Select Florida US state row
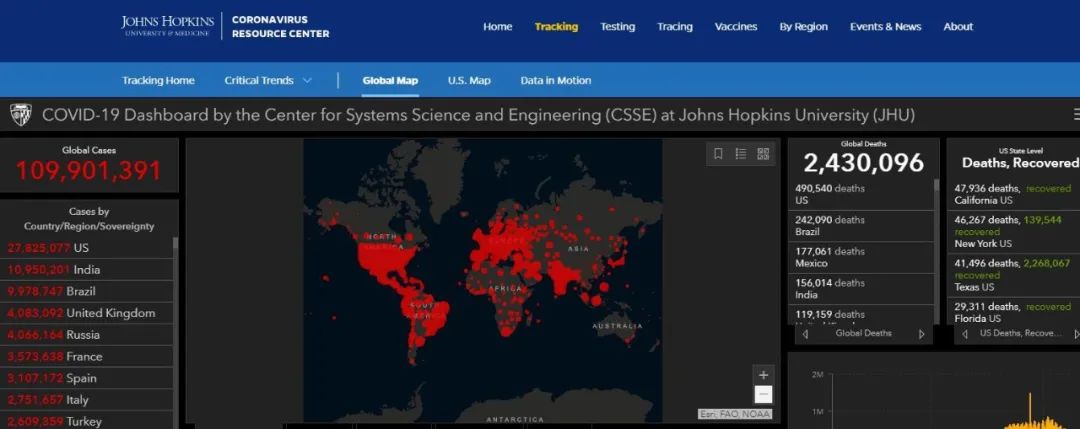Image resolution: width=1080 pixels, height=429 pixels. pos(1013,312)
